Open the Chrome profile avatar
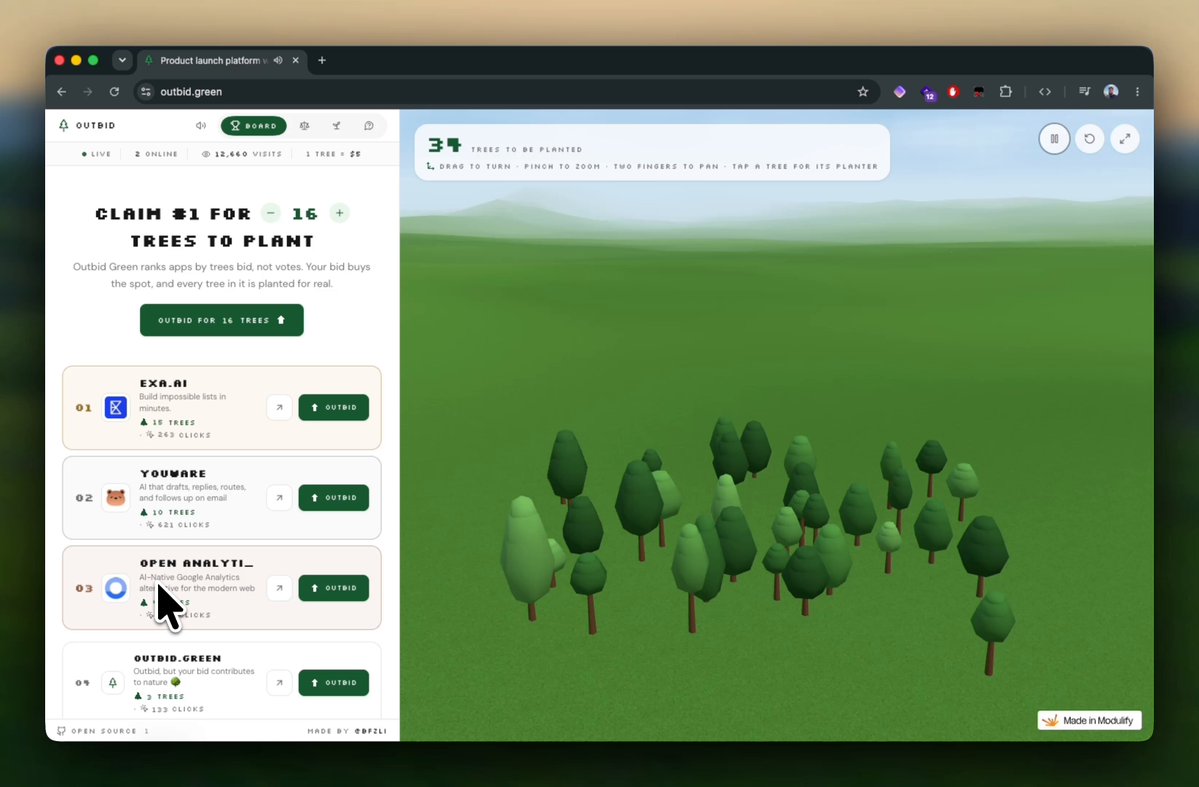 [1111, 92]
